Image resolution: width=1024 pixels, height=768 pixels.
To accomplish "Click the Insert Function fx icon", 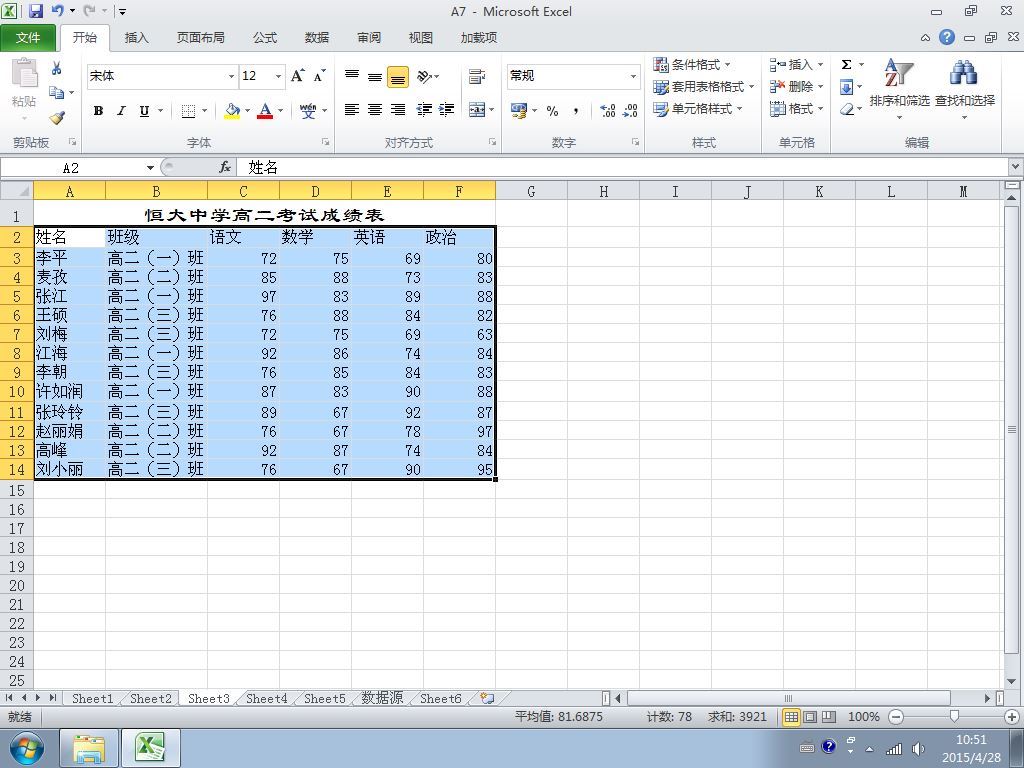I will (x=225, y=168).
